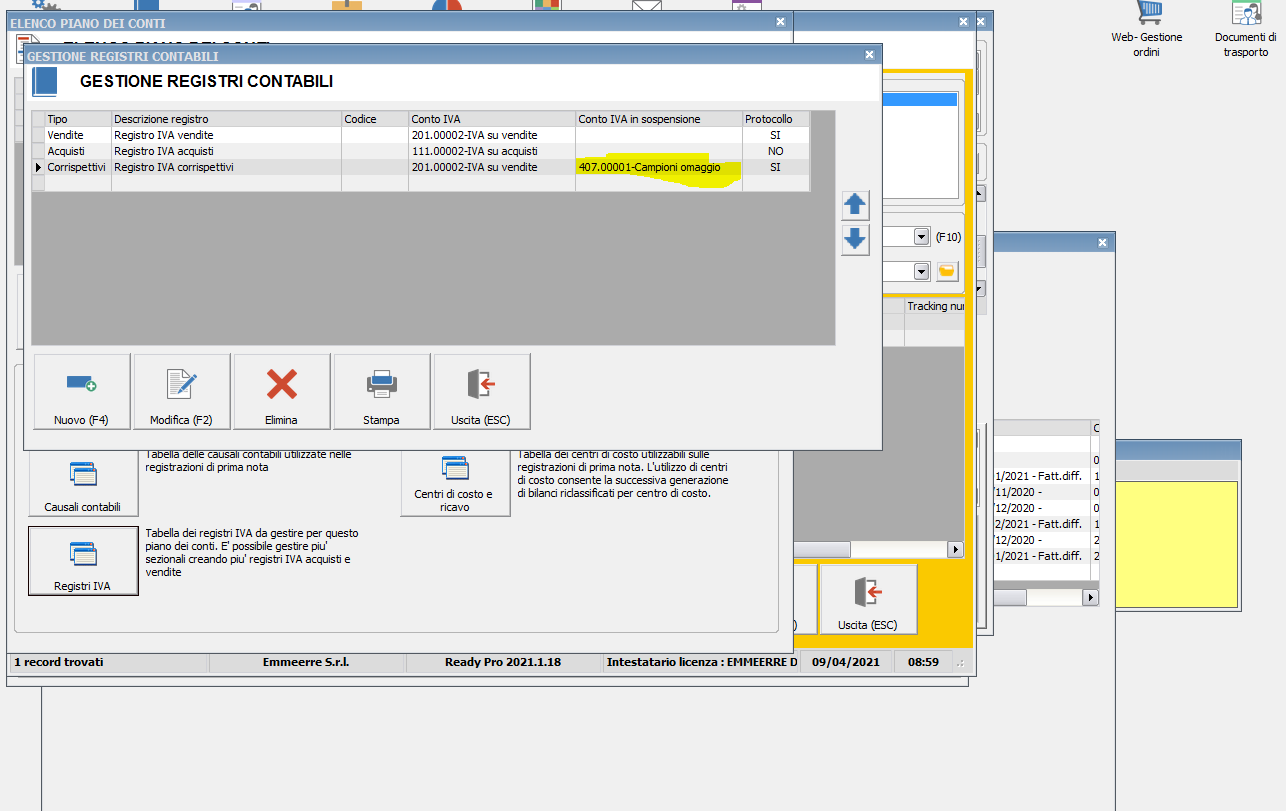Move the selected registro up with the blue arrow
This screenshot has width=1286, height=811.
[855, 205]
